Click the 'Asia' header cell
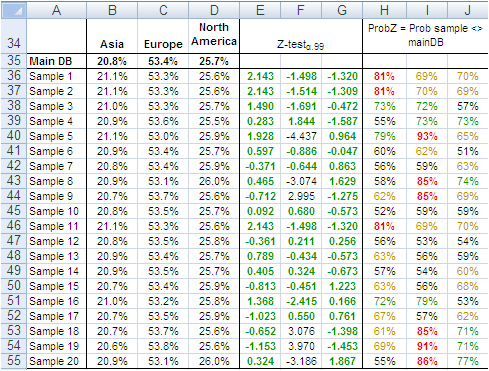 (x=112, y=36)
